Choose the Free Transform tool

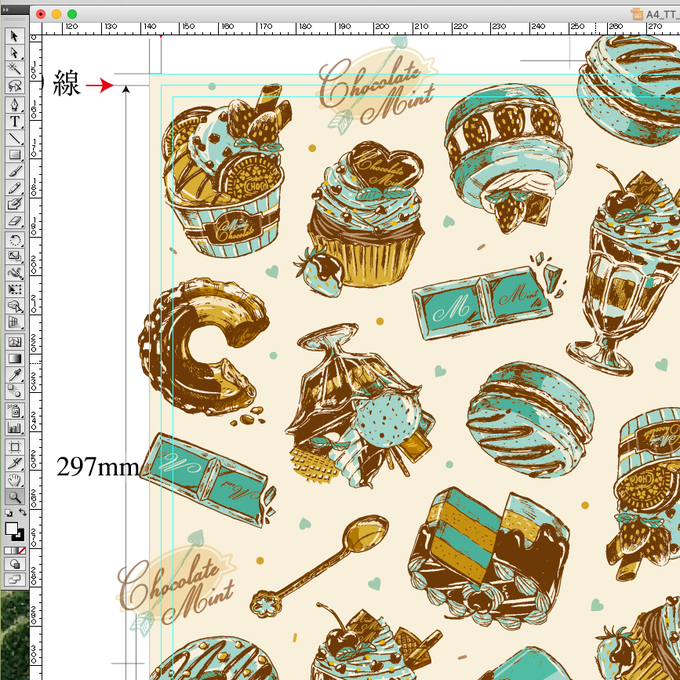pos(14,289)
